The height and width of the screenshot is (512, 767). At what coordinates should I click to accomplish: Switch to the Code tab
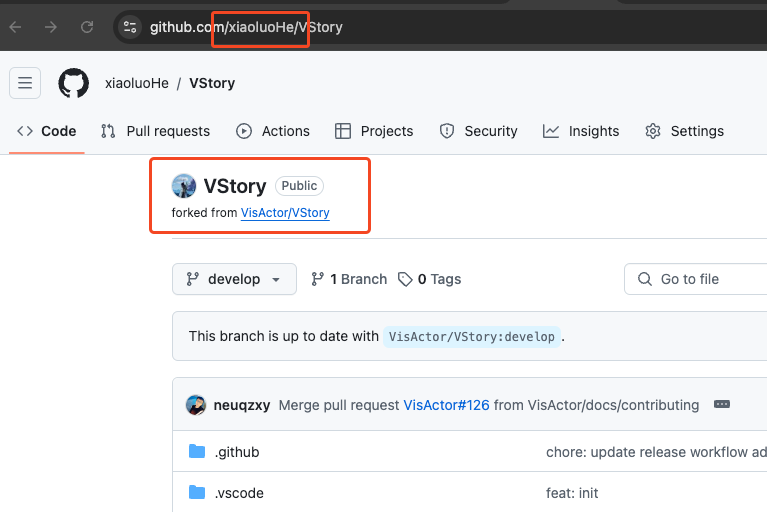pyautogui.click(x=47, y=131)
